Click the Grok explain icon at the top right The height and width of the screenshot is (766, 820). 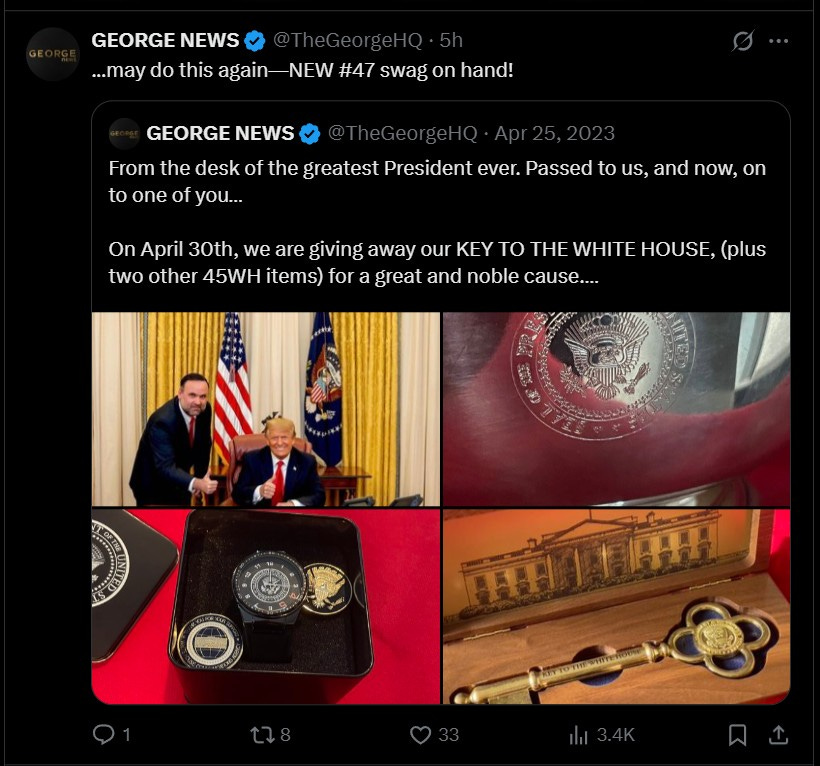coord(743,41)
